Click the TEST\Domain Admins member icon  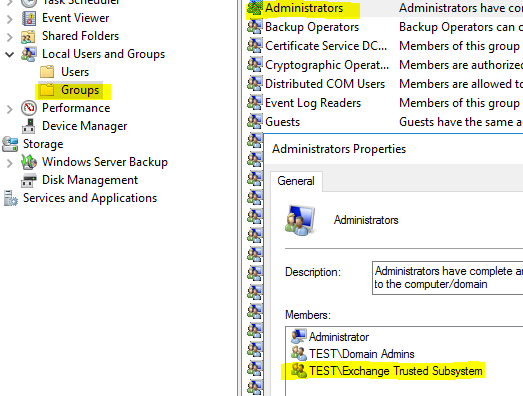tap(299, 354)
